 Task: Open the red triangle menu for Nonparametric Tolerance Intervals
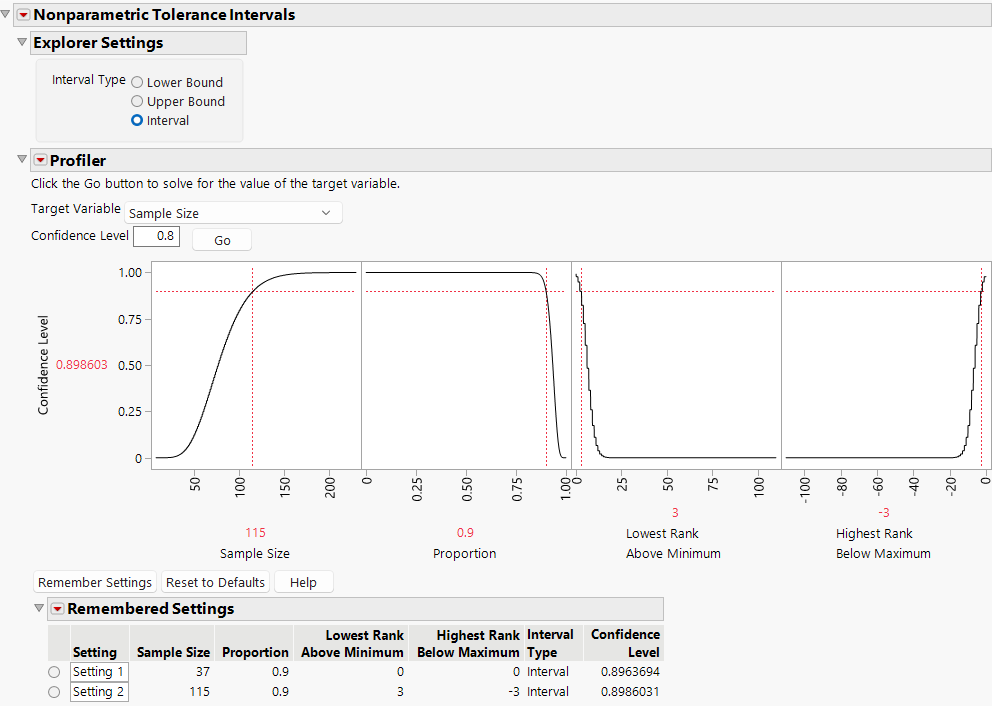coord(22,15)
